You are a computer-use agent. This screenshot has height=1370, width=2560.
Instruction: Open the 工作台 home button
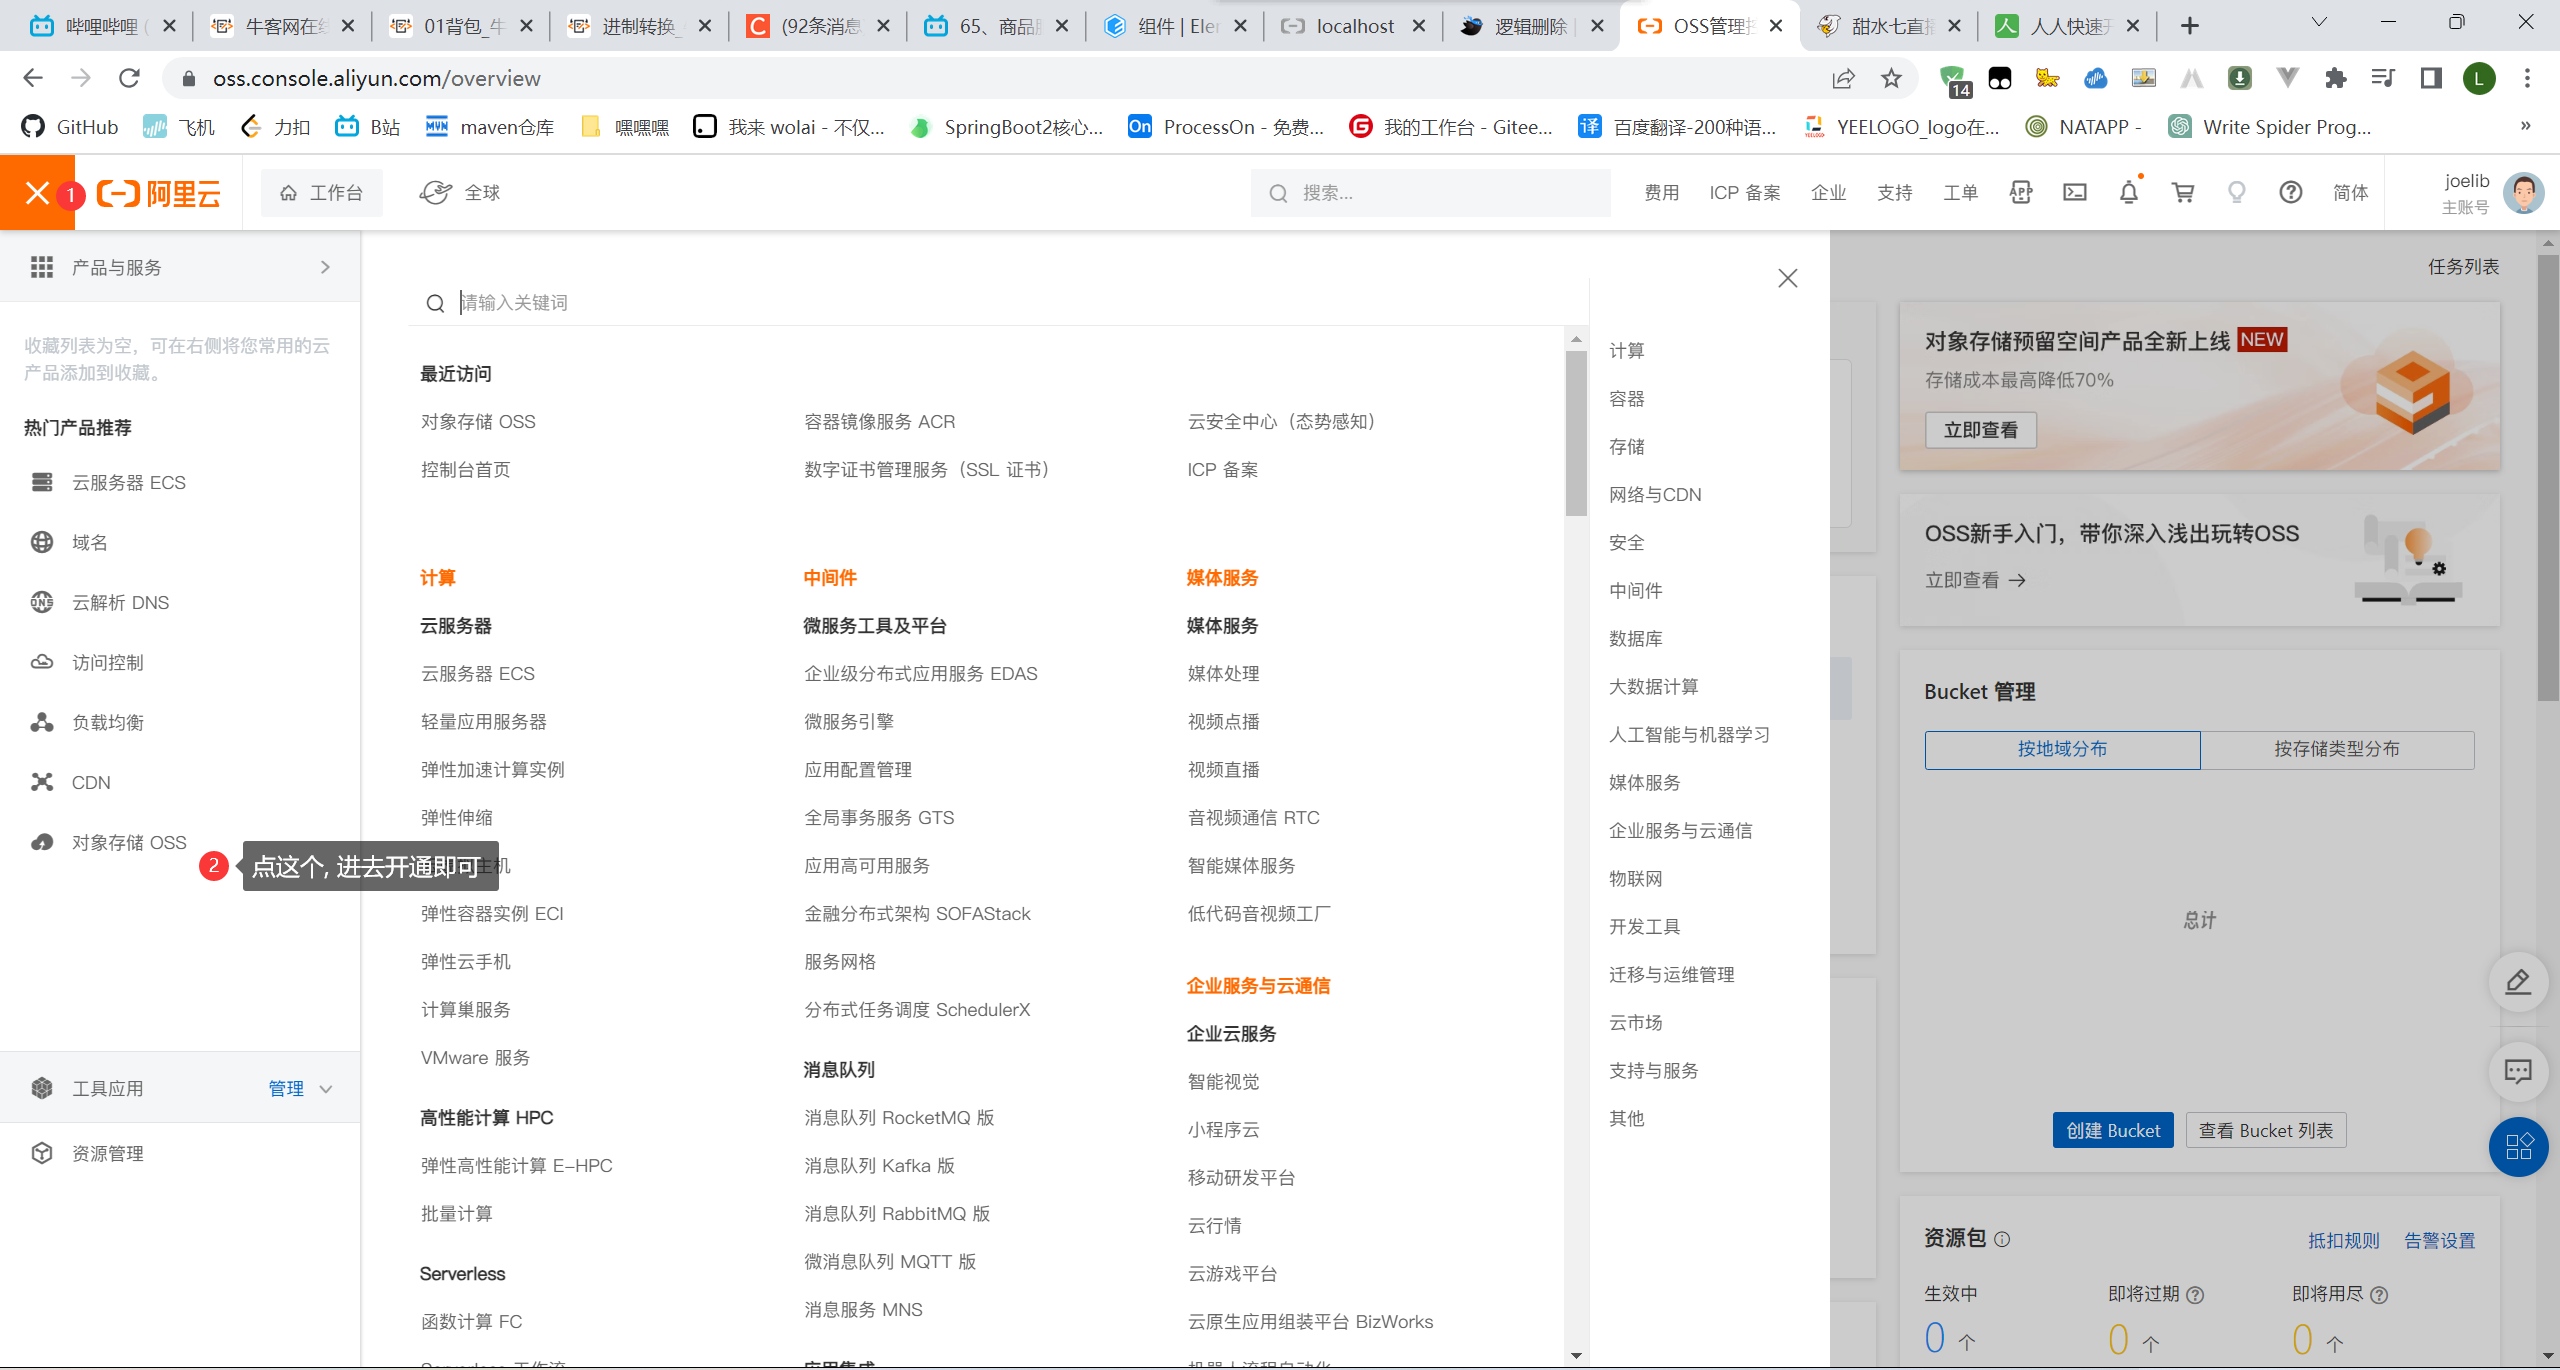321,193
